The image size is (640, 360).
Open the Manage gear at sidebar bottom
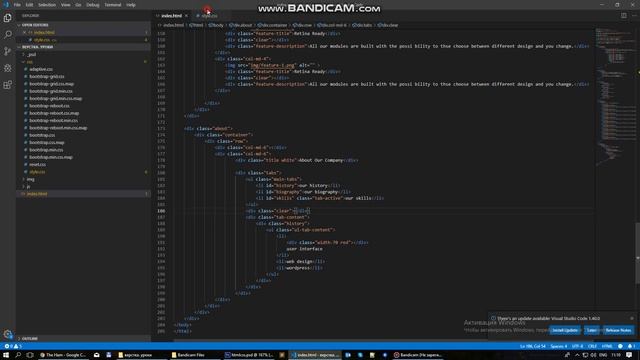tap(7, 334)
